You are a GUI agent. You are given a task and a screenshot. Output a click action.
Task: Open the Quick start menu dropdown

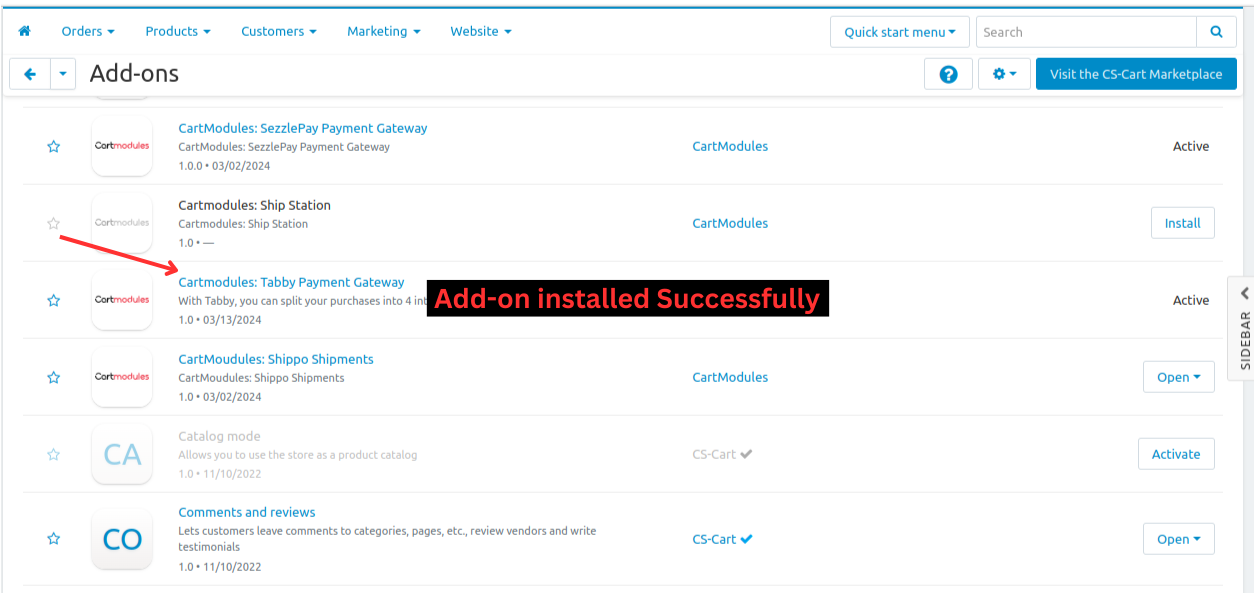(x=900, y=32)
